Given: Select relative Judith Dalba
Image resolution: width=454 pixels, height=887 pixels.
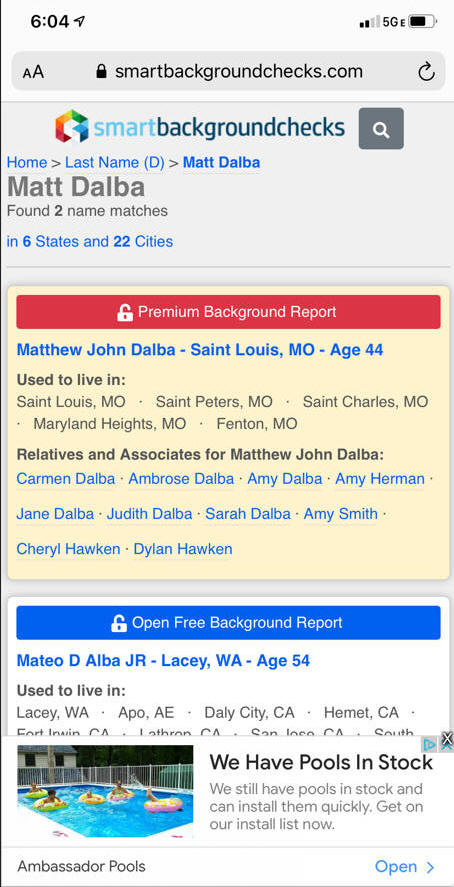Looking at the screenshot, I should [149, 514].
